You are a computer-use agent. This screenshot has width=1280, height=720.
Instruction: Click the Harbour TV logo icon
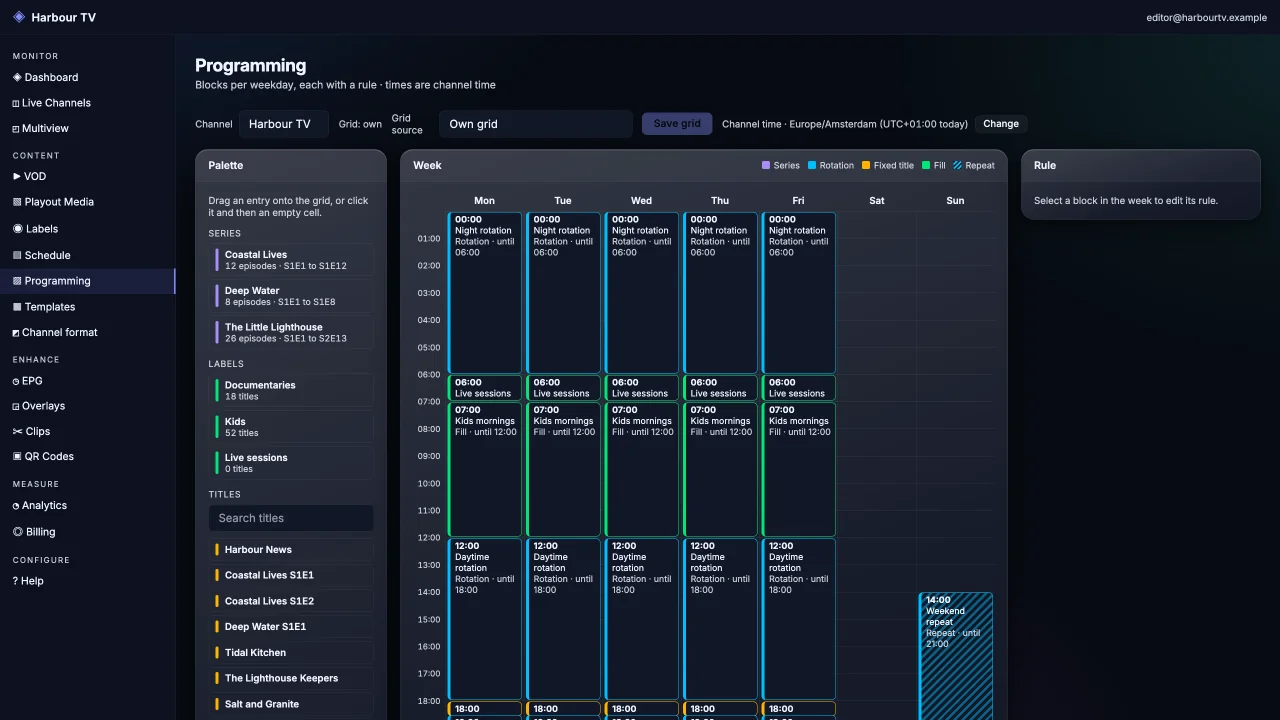point(19,17)
